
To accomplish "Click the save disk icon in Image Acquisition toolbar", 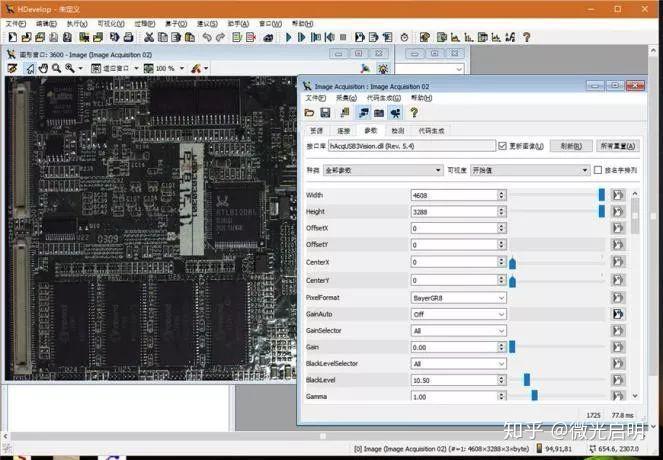I will [326, 113].
